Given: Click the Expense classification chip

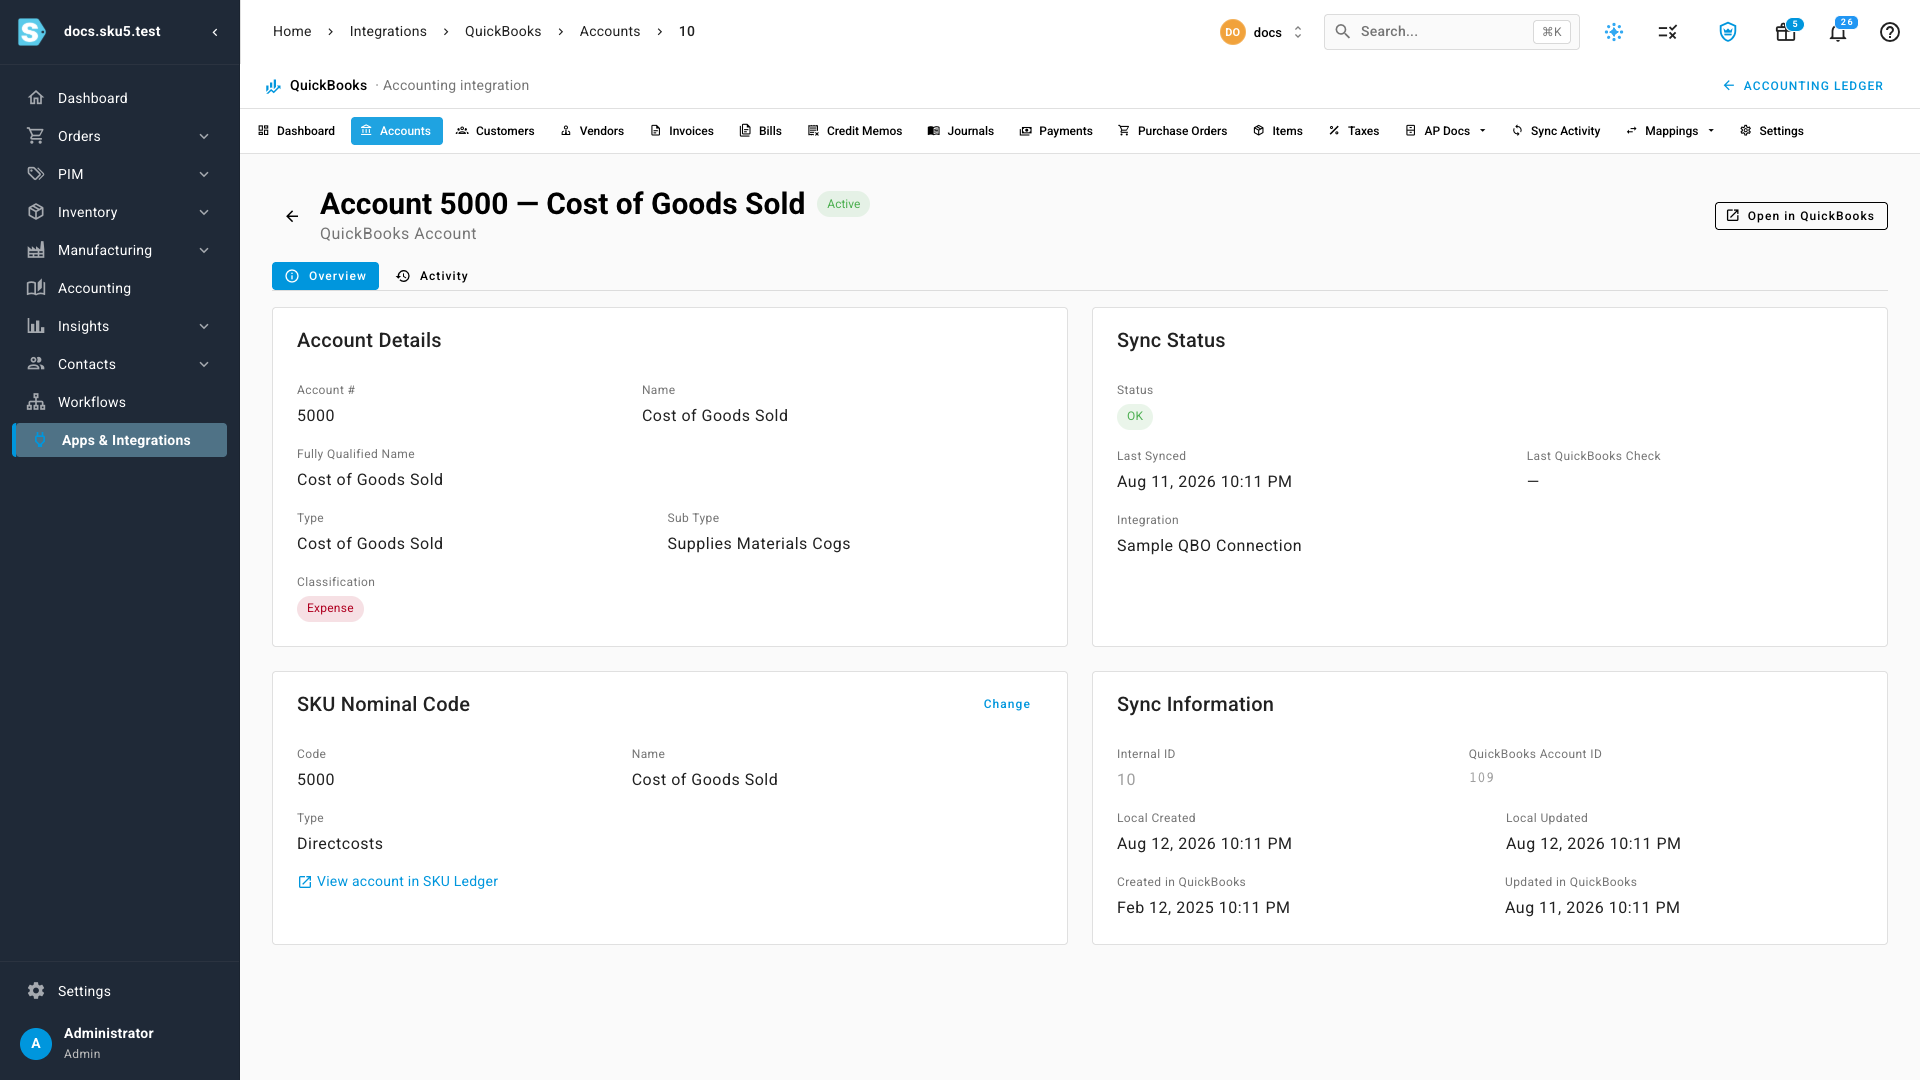Looking at the screenshot, I should click(330, 608).
